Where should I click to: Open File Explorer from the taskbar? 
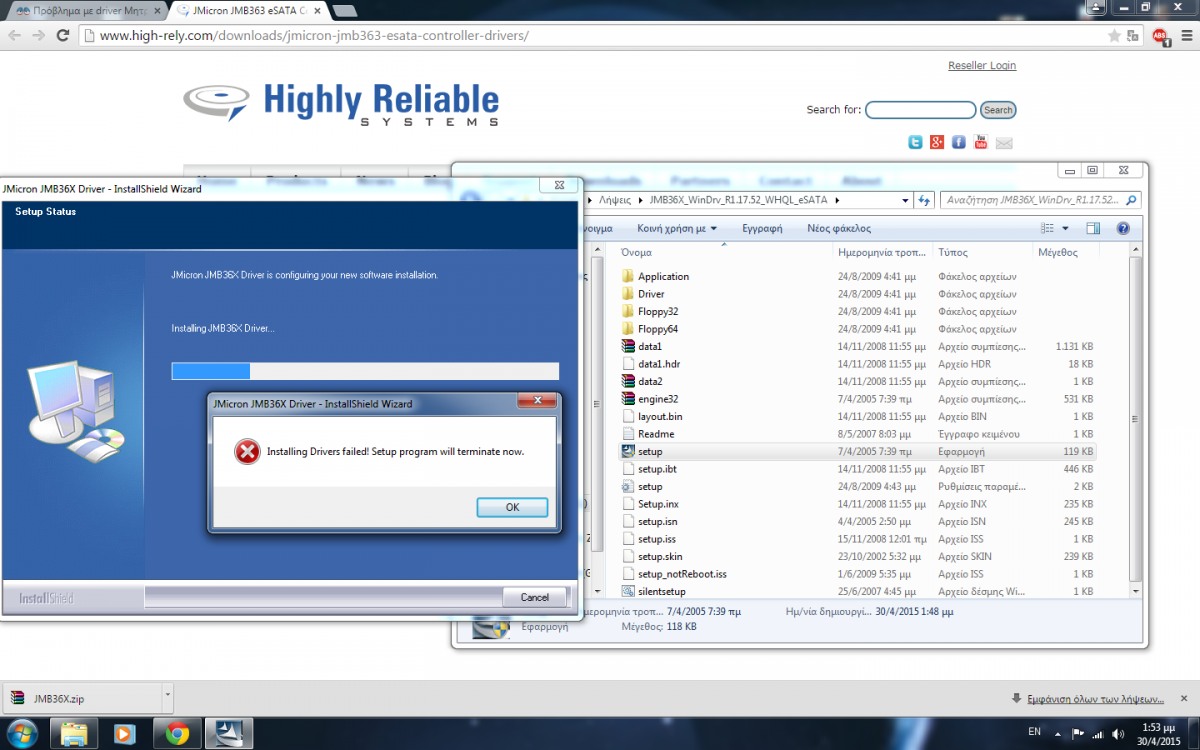(x=74, y=734)
